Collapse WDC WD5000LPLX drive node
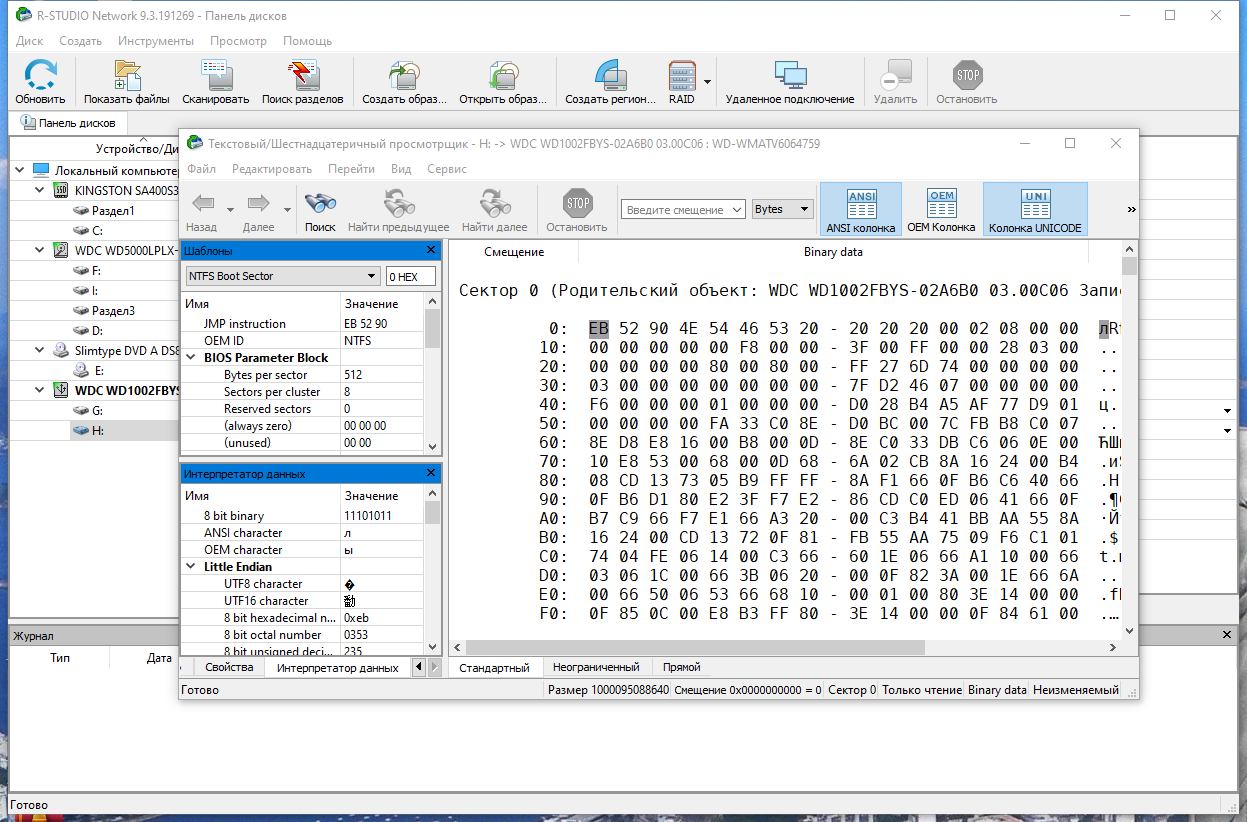1247x822 pixels. [39, 250]
